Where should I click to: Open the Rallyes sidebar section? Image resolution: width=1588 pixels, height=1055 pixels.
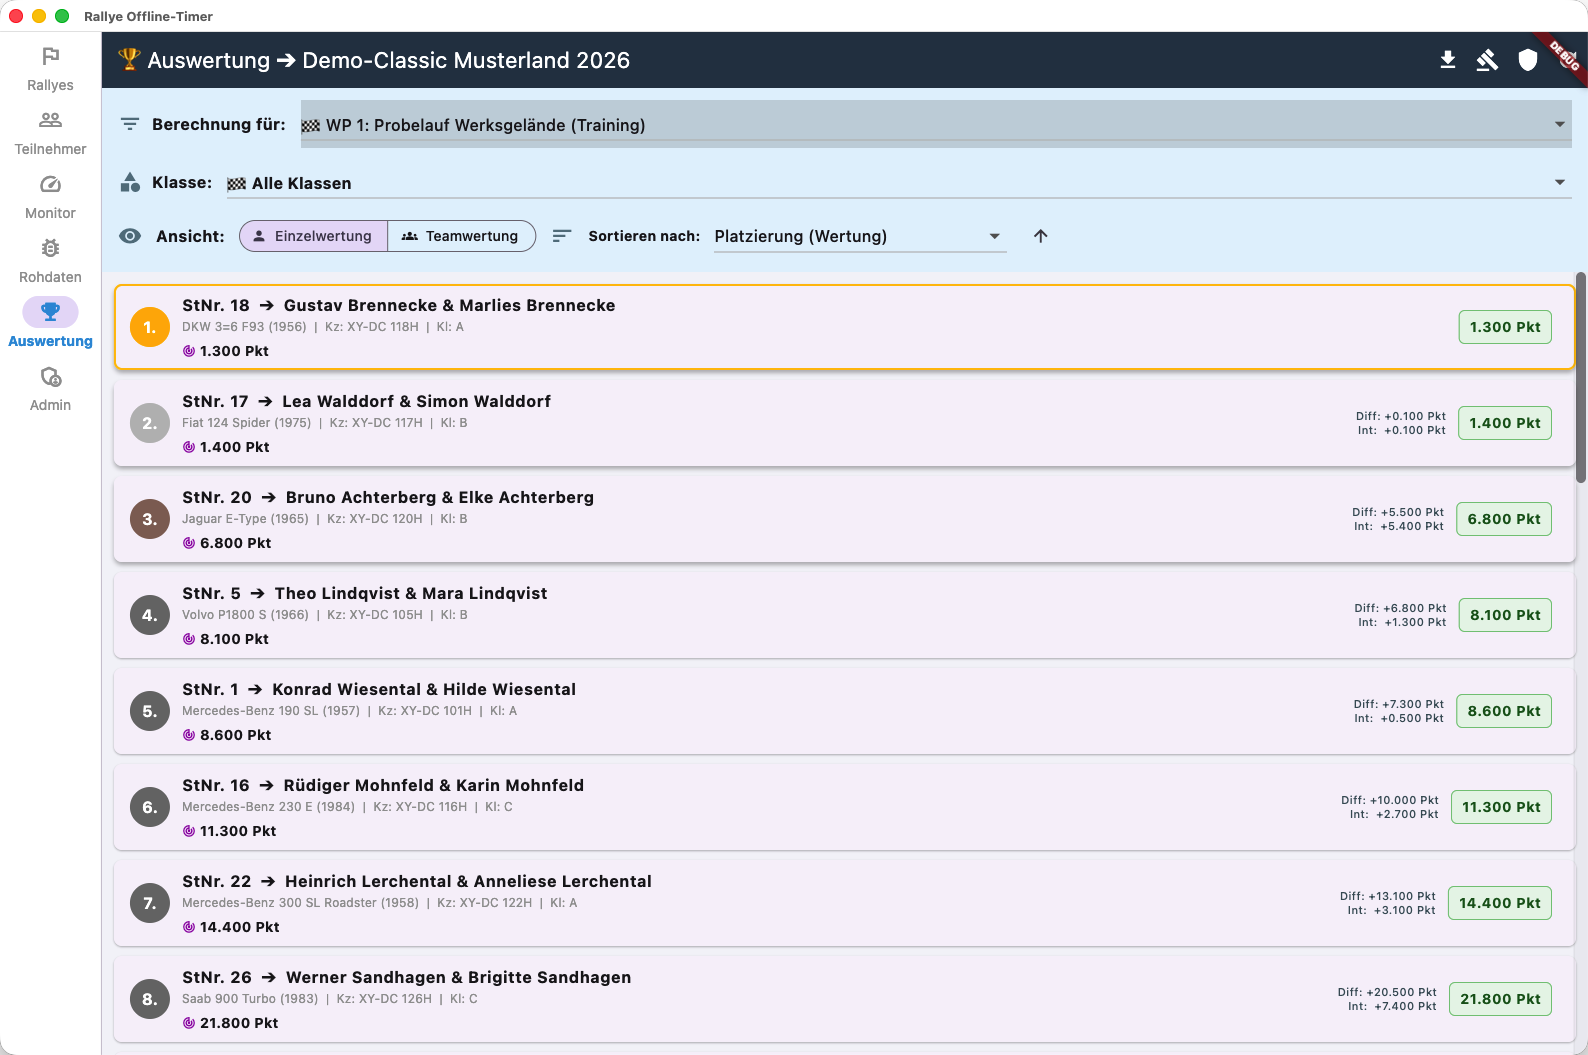coord(50,69)
